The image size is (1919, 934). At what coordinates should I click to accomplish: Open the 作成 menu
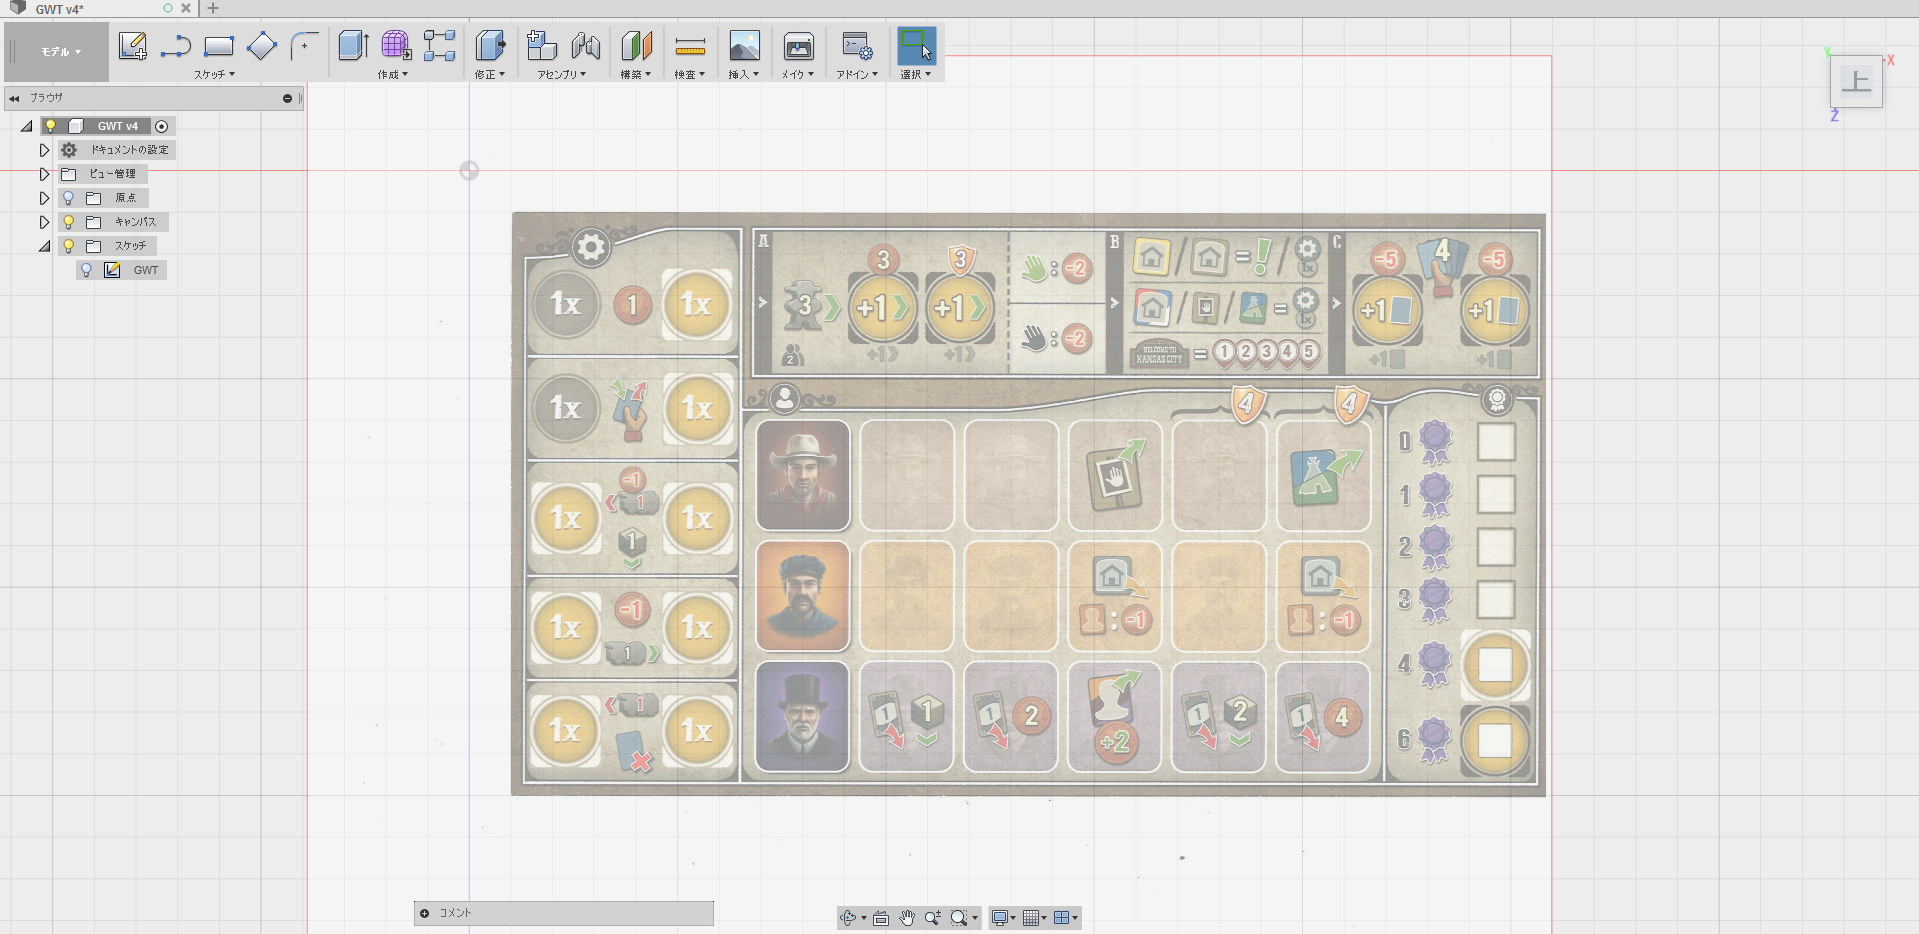393,75
